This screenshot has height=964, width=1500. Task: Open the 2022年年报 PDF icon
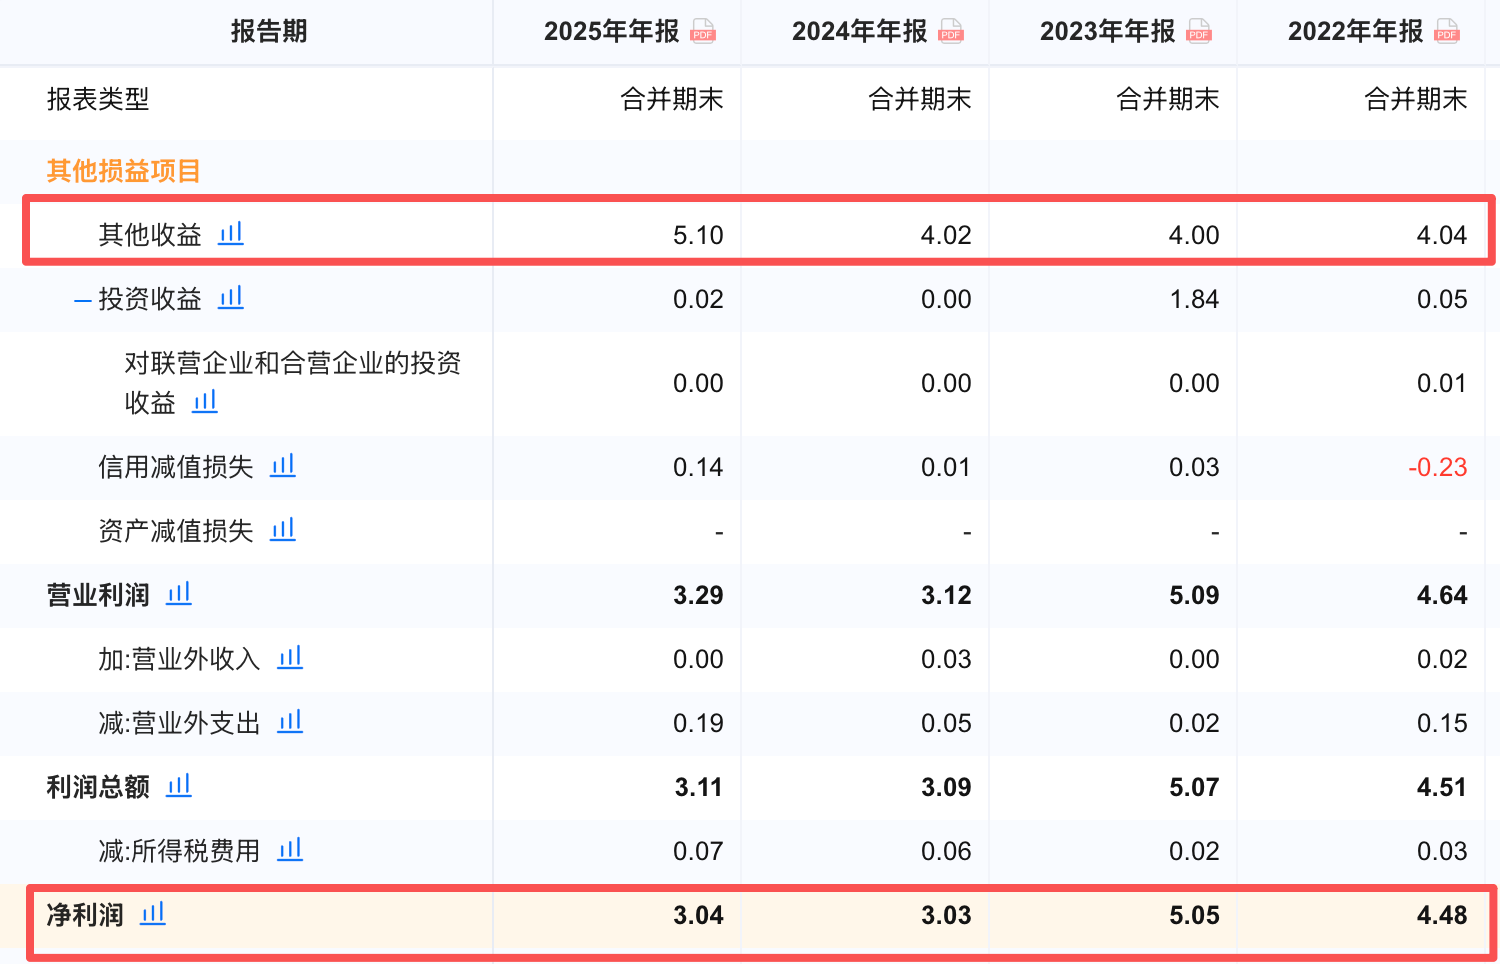click(x=1447, y=31)
